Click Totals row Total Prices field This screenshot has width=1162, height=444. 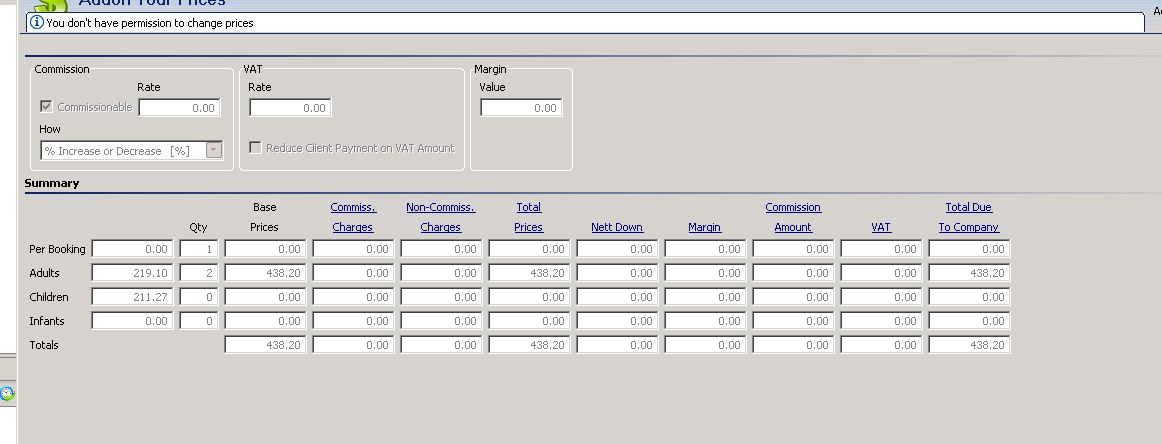tap(529, 345)
